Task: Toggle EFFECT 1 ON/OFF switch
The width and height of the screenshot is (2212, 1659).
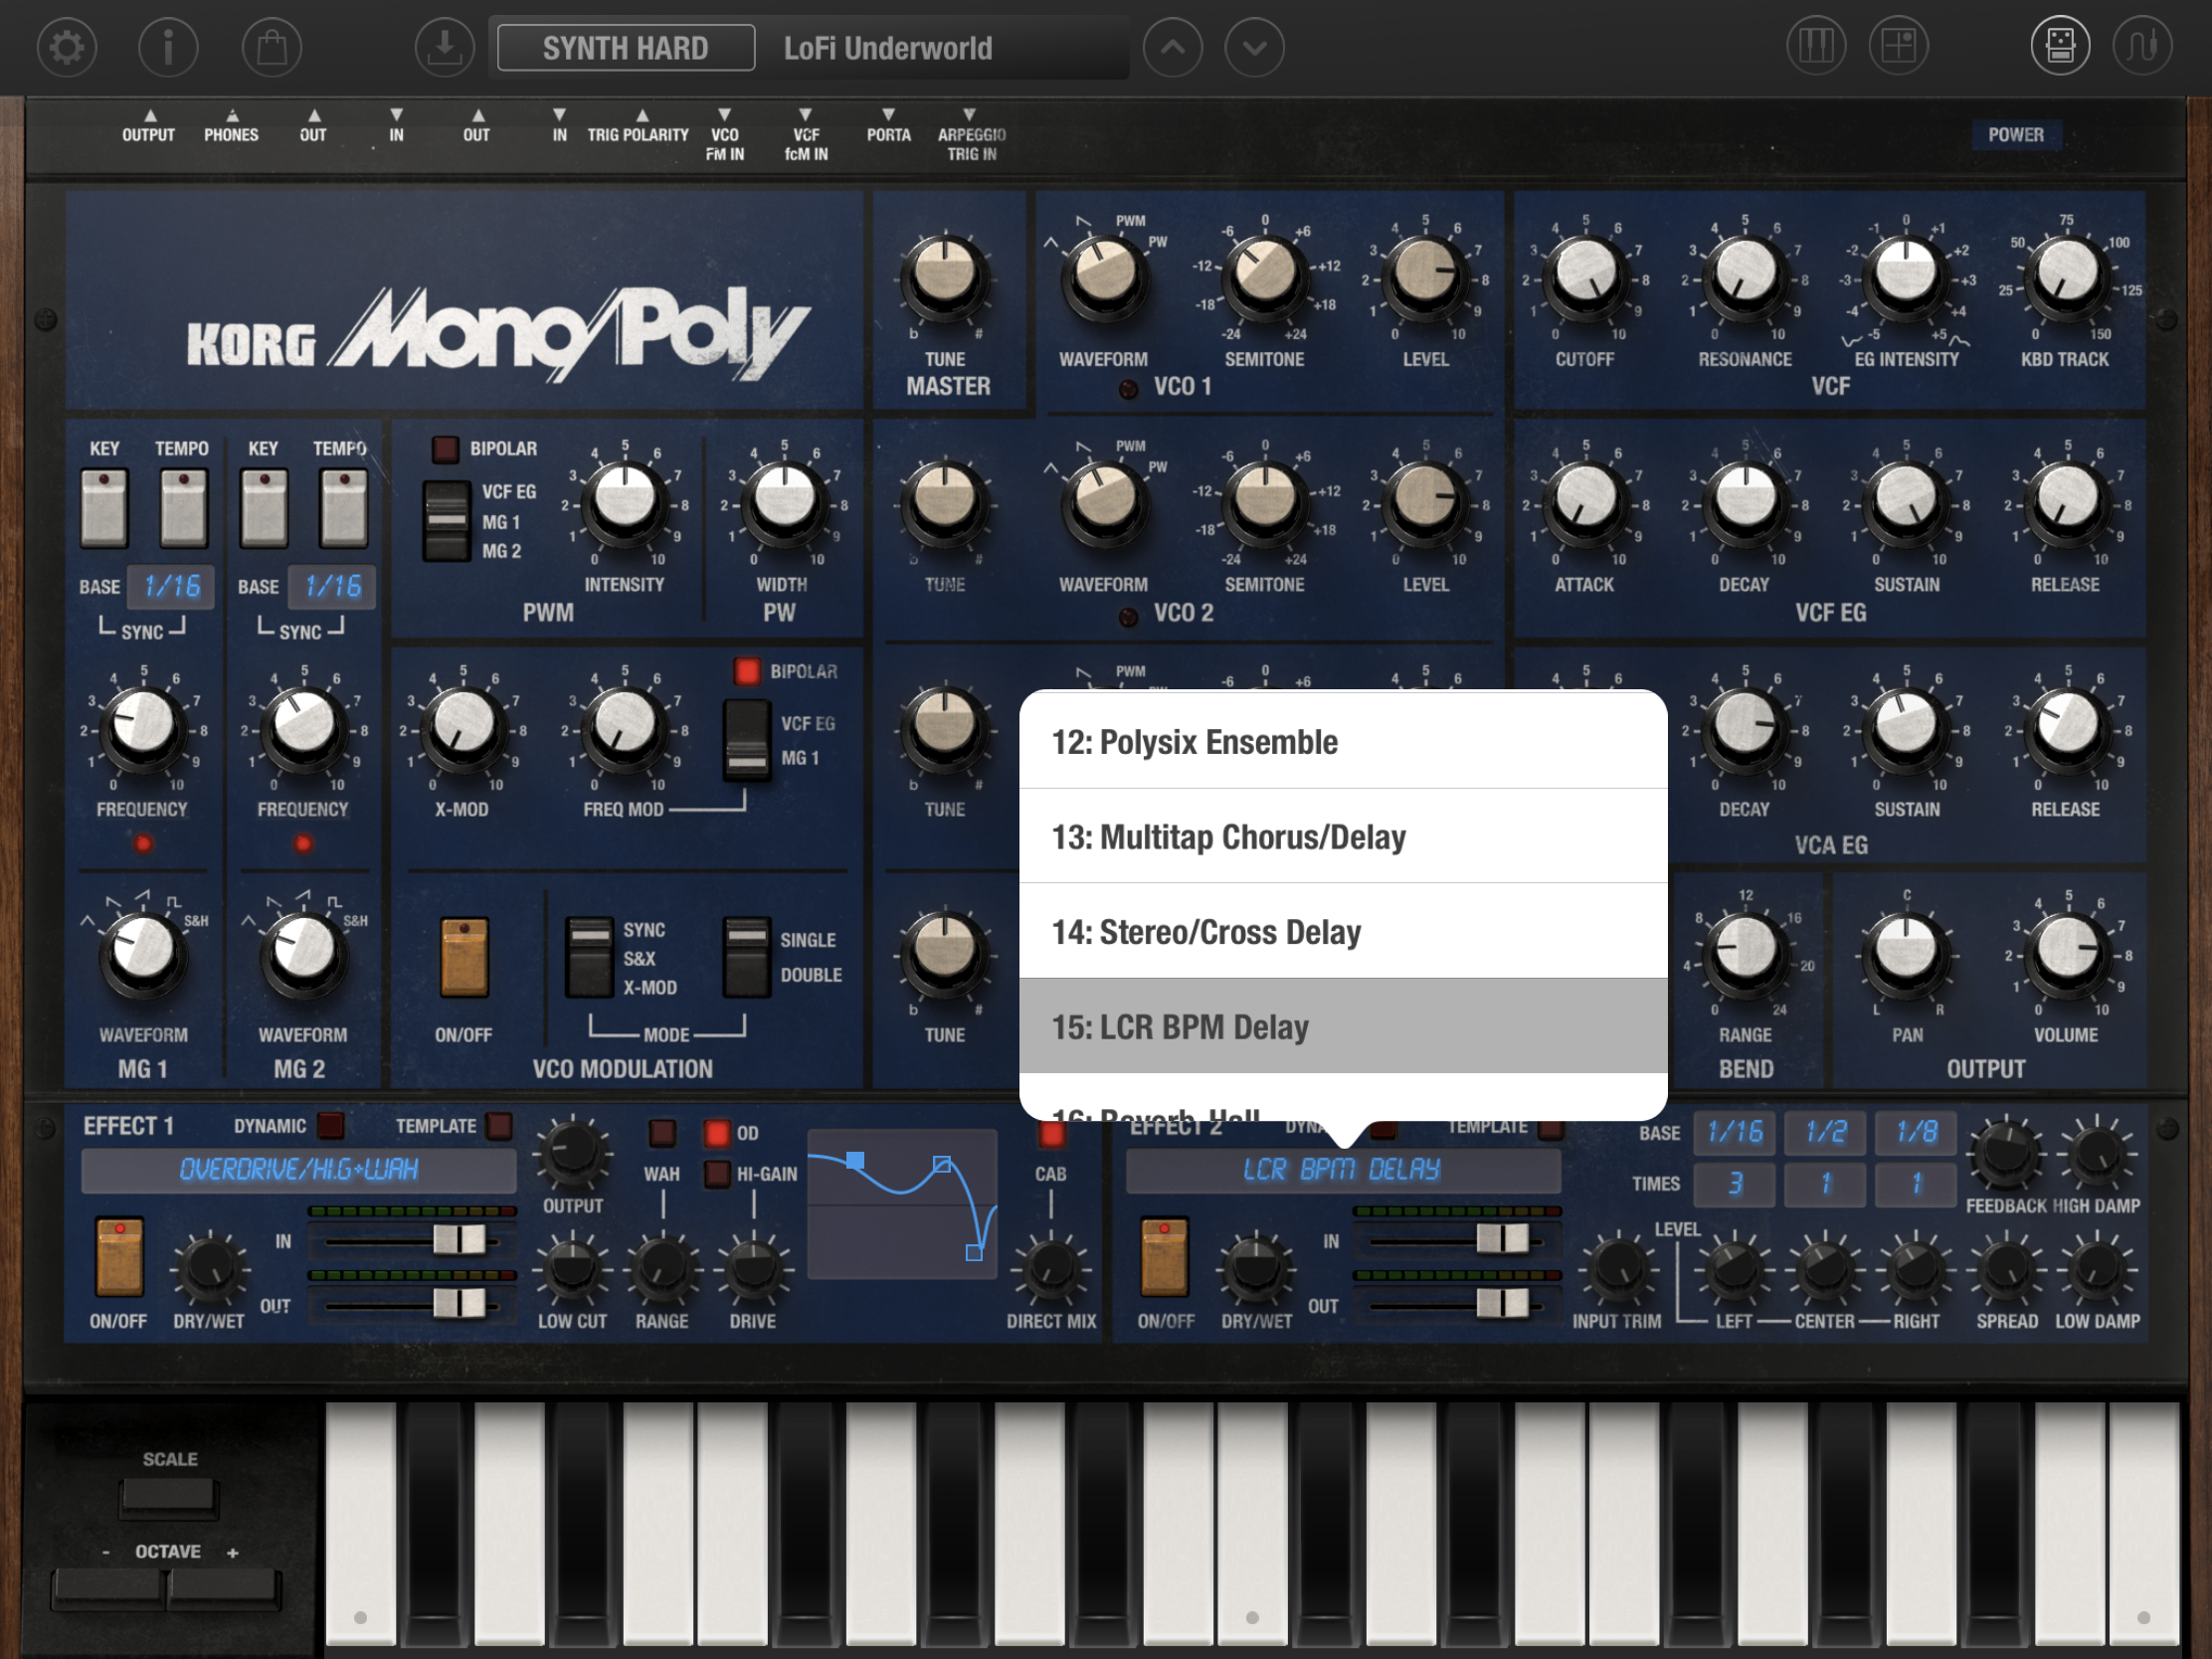Action: coord(119,1256)
